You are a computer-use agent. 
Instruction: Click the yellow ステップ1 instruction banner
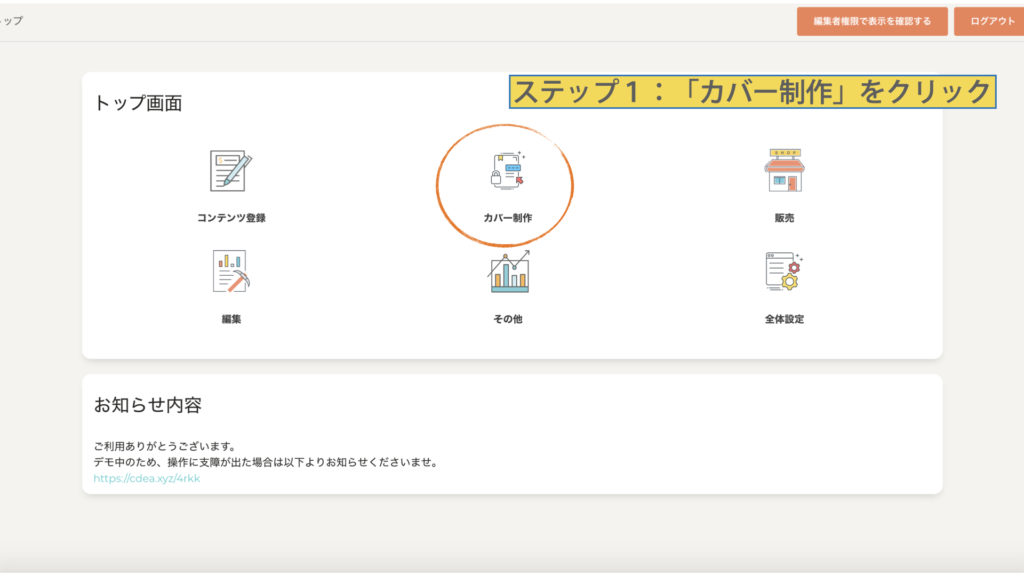point(752,92)
